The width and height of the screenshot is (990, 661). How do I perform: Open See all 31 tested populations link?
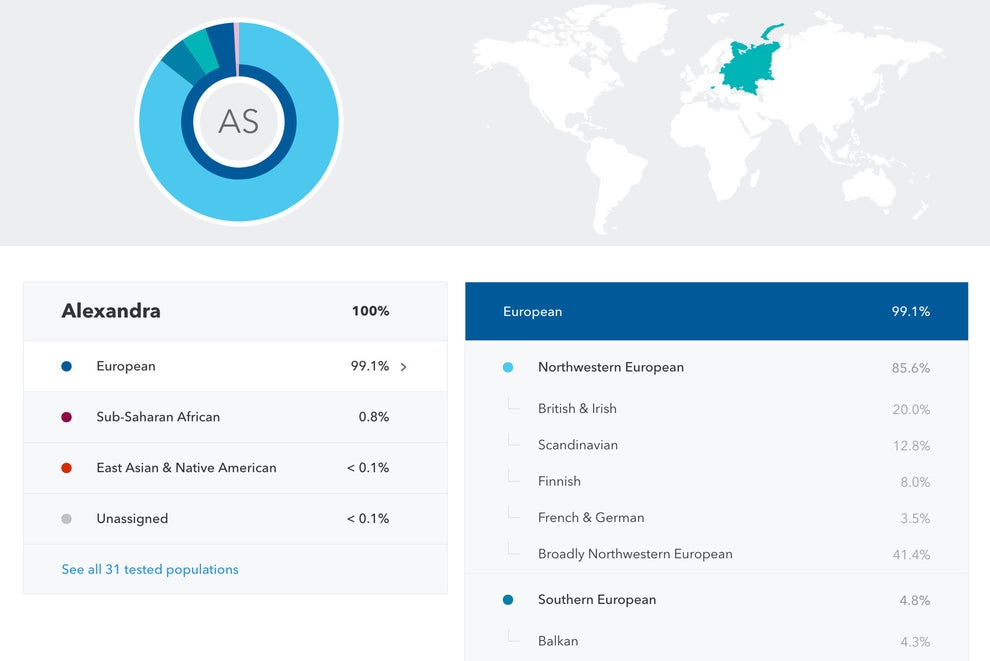click(x=150, y=569)
